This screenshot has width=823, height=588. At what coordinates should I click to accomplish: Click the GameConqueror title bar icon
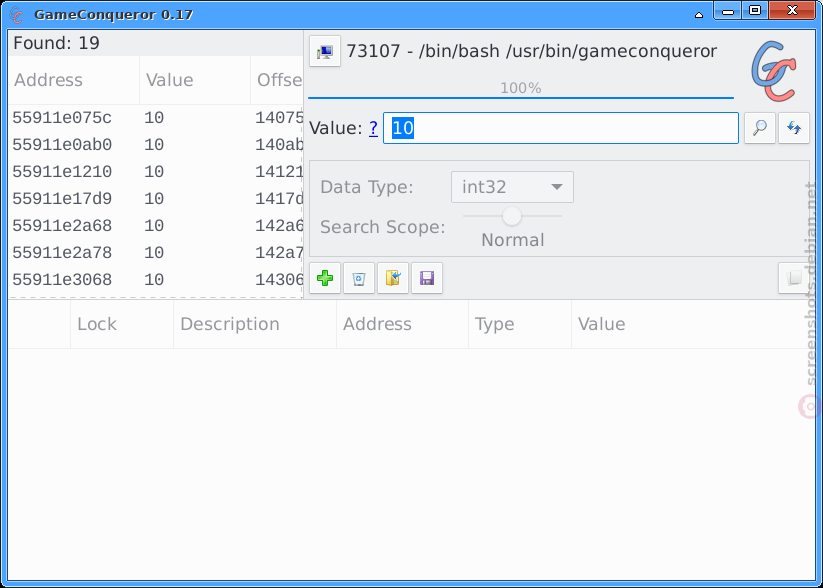(x=16, y=15)
